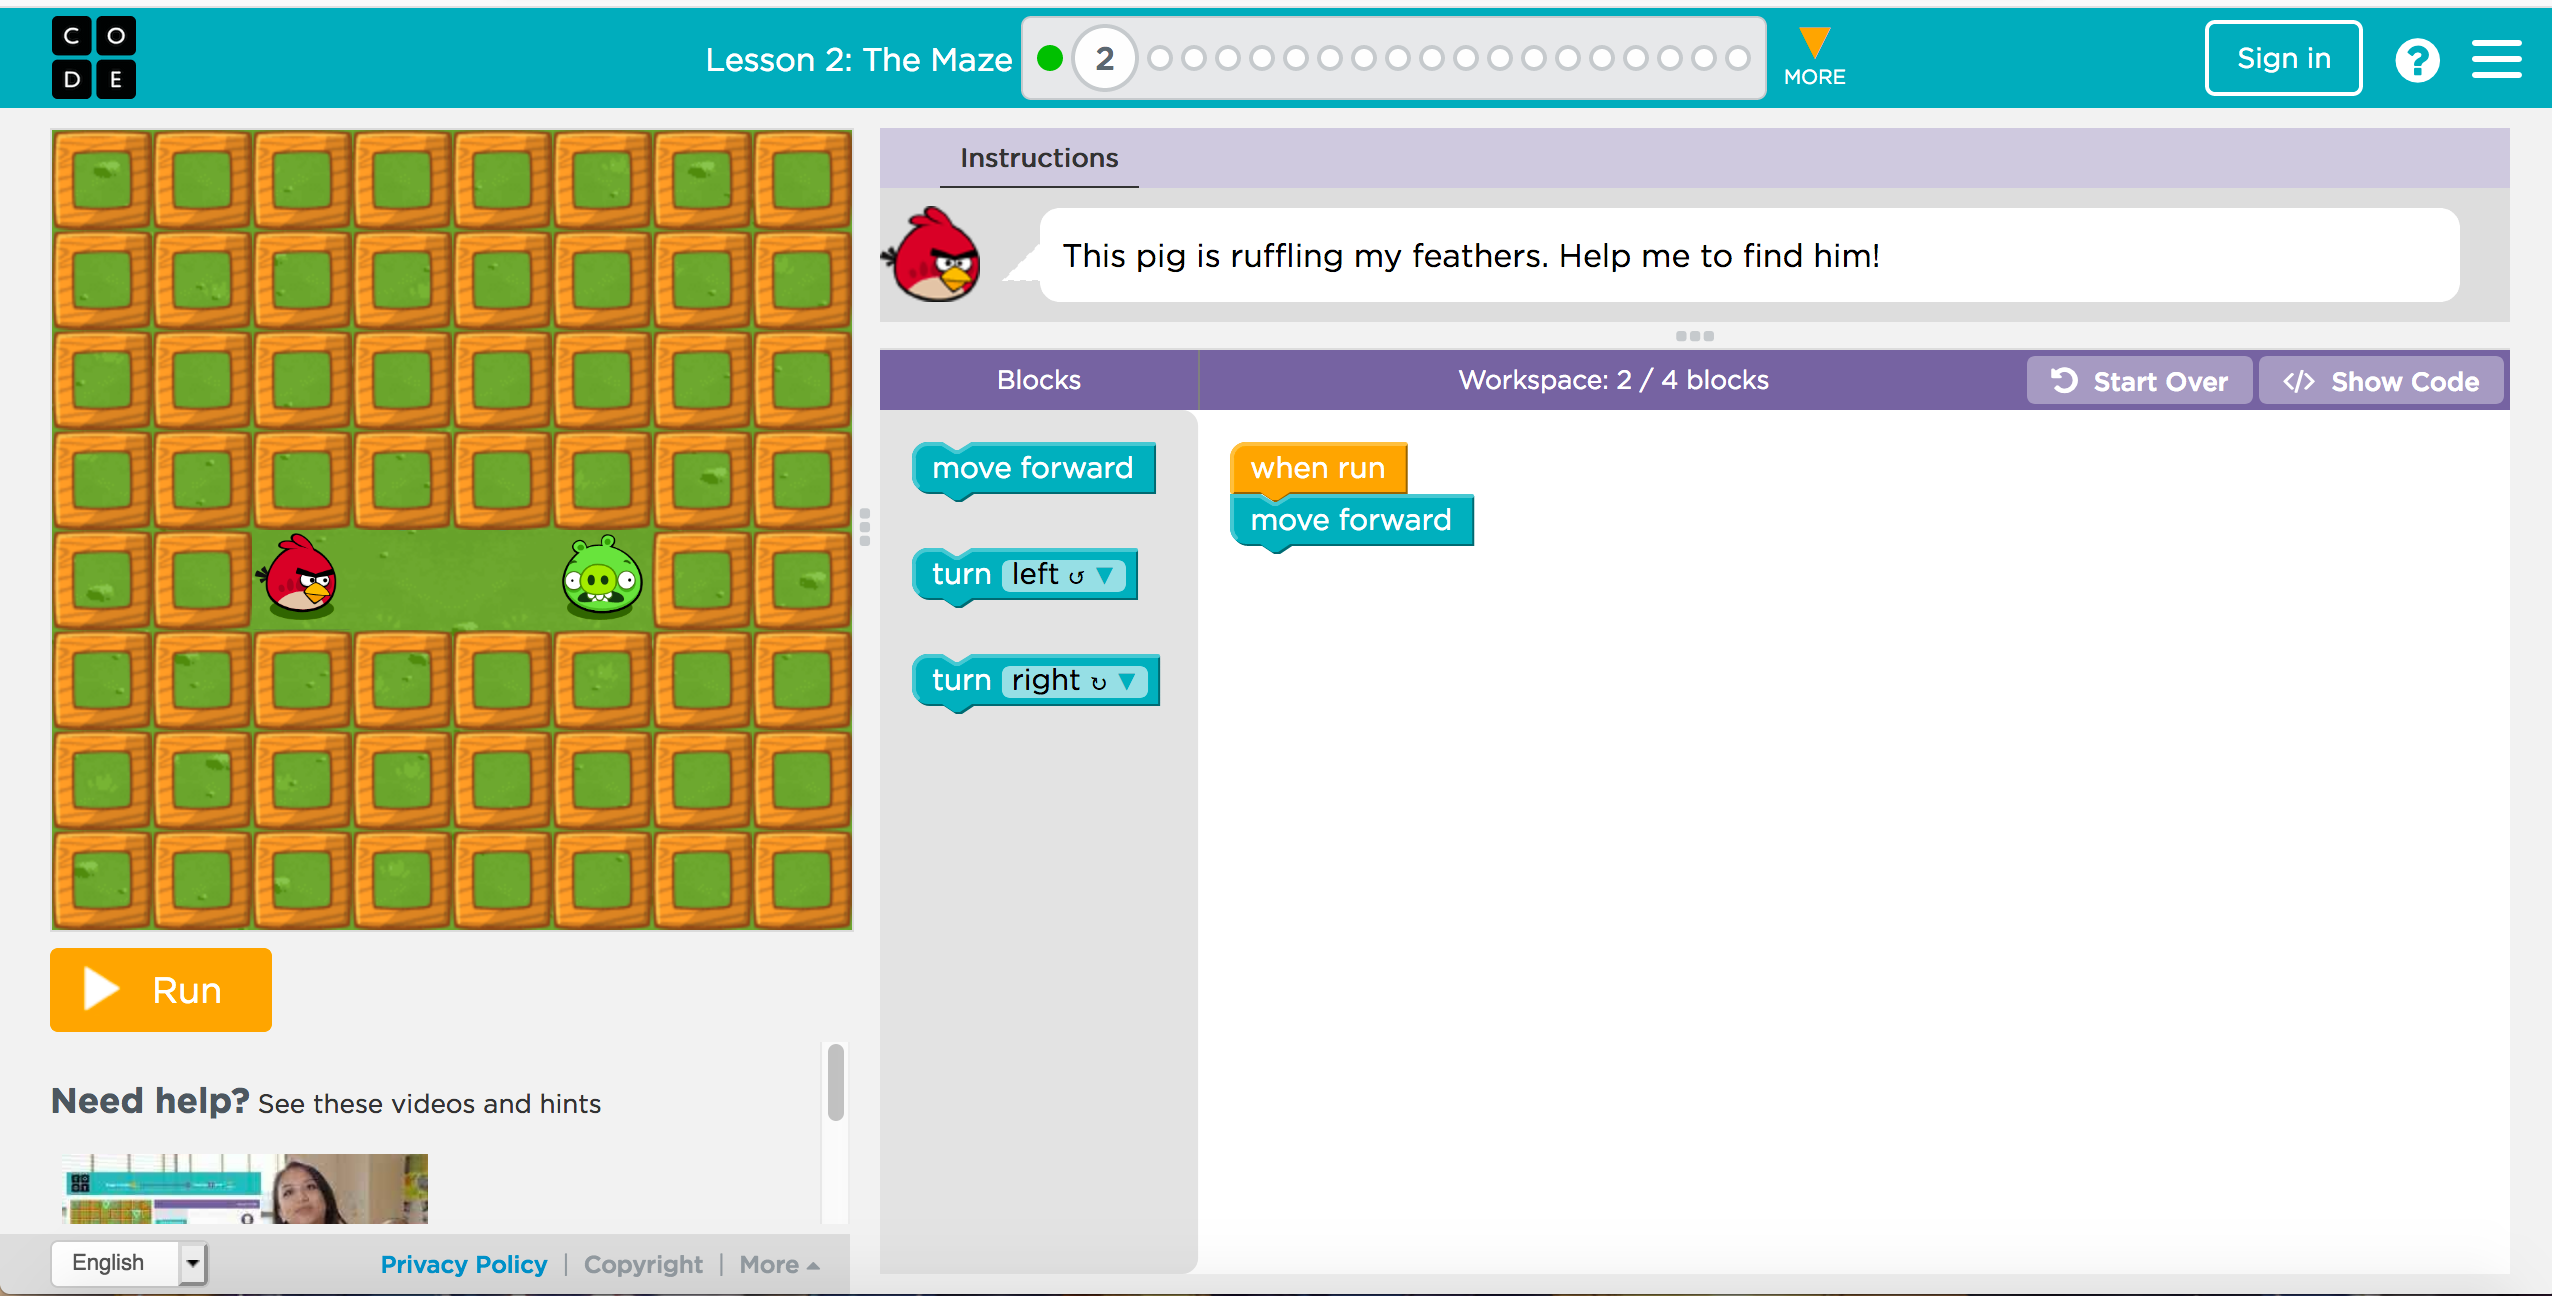Go to completed level 1 green dot
Image resolution: width=2552 pixels, height=1296 pixels.
click(x=1050, y=59)
